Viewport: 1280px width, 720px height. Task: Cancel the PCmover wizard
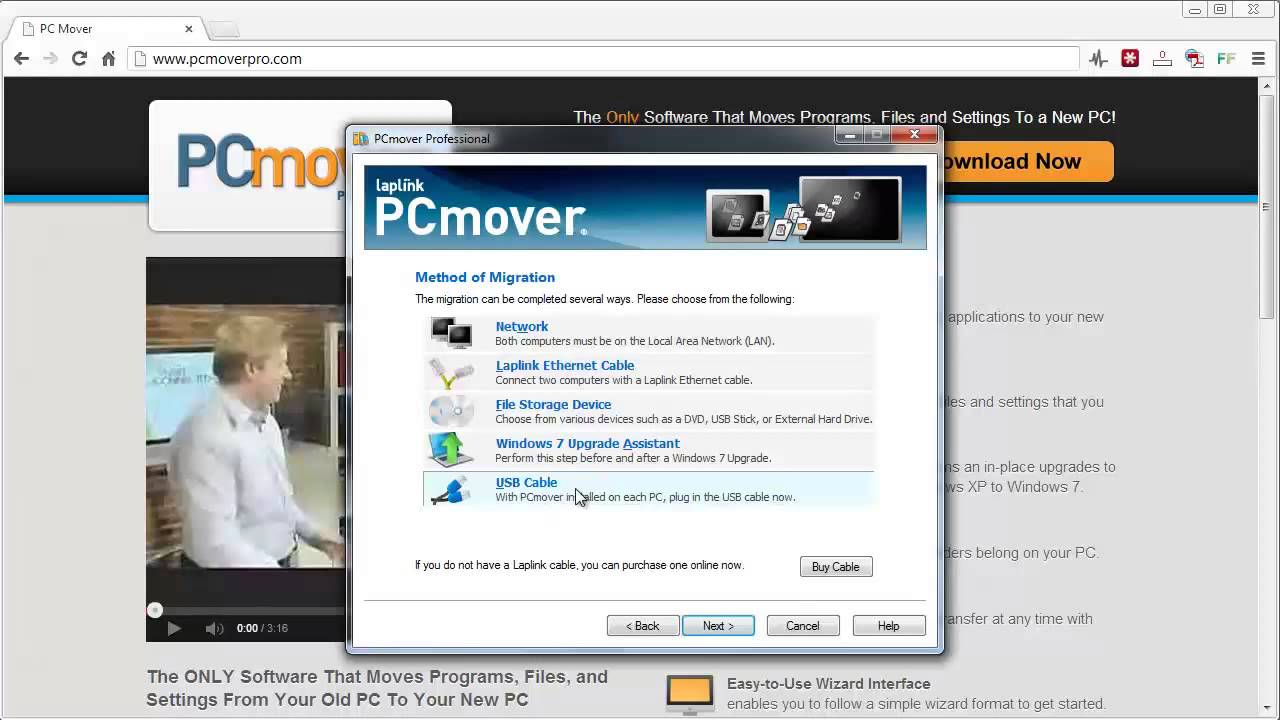click(803, 626)
